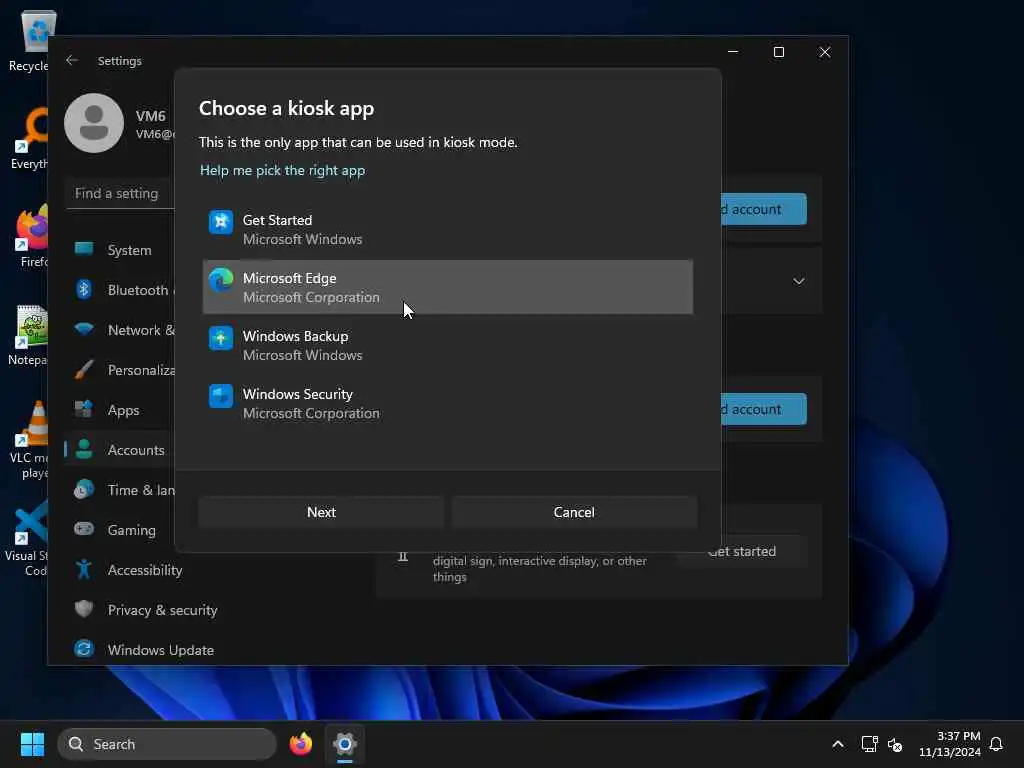Open 'Help me pick the right app' link

(282, 170)
